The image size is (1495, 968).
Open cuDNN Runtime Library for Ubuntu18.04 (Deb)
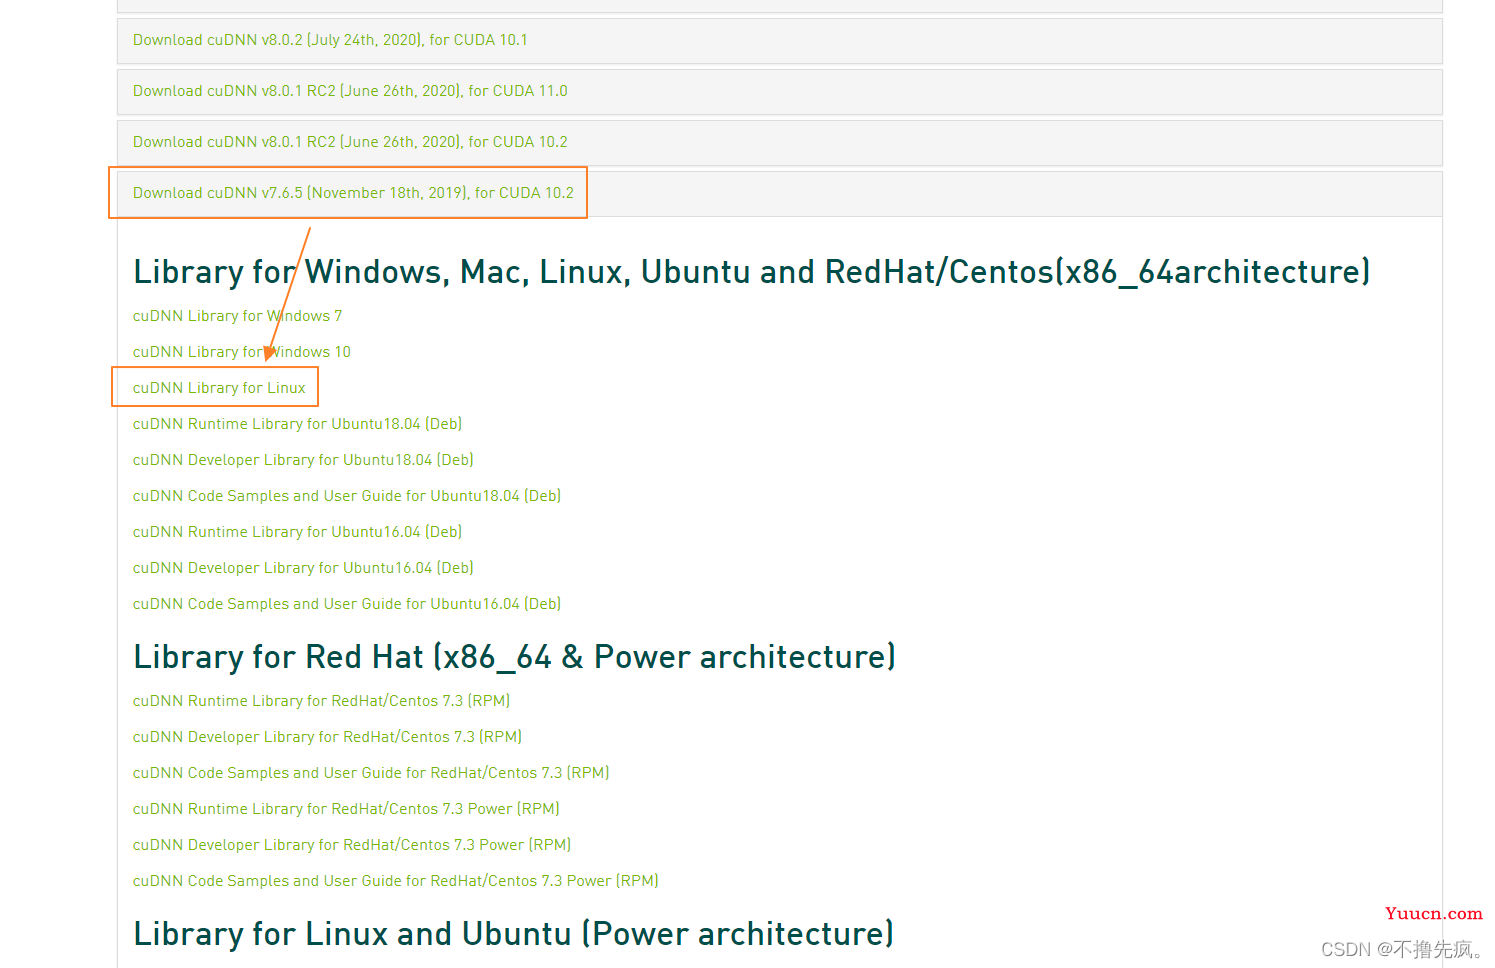click(297, 424)
